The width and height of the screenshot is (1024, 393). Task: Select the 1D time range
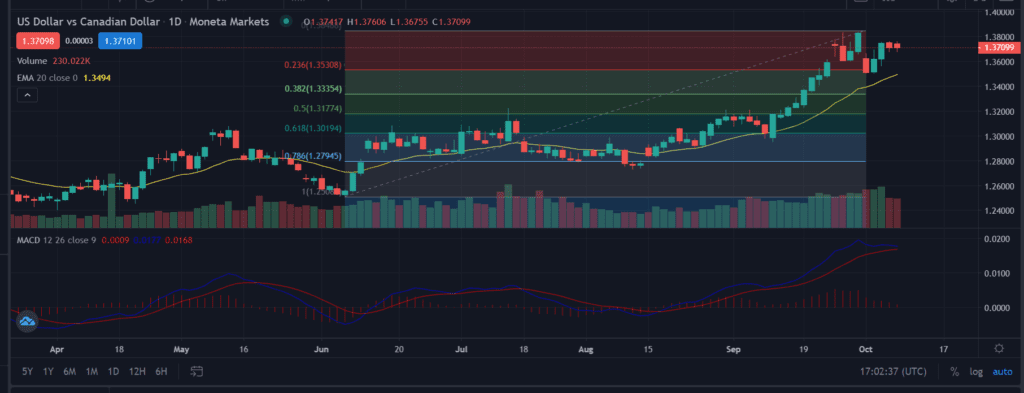(x=113, y=371)
